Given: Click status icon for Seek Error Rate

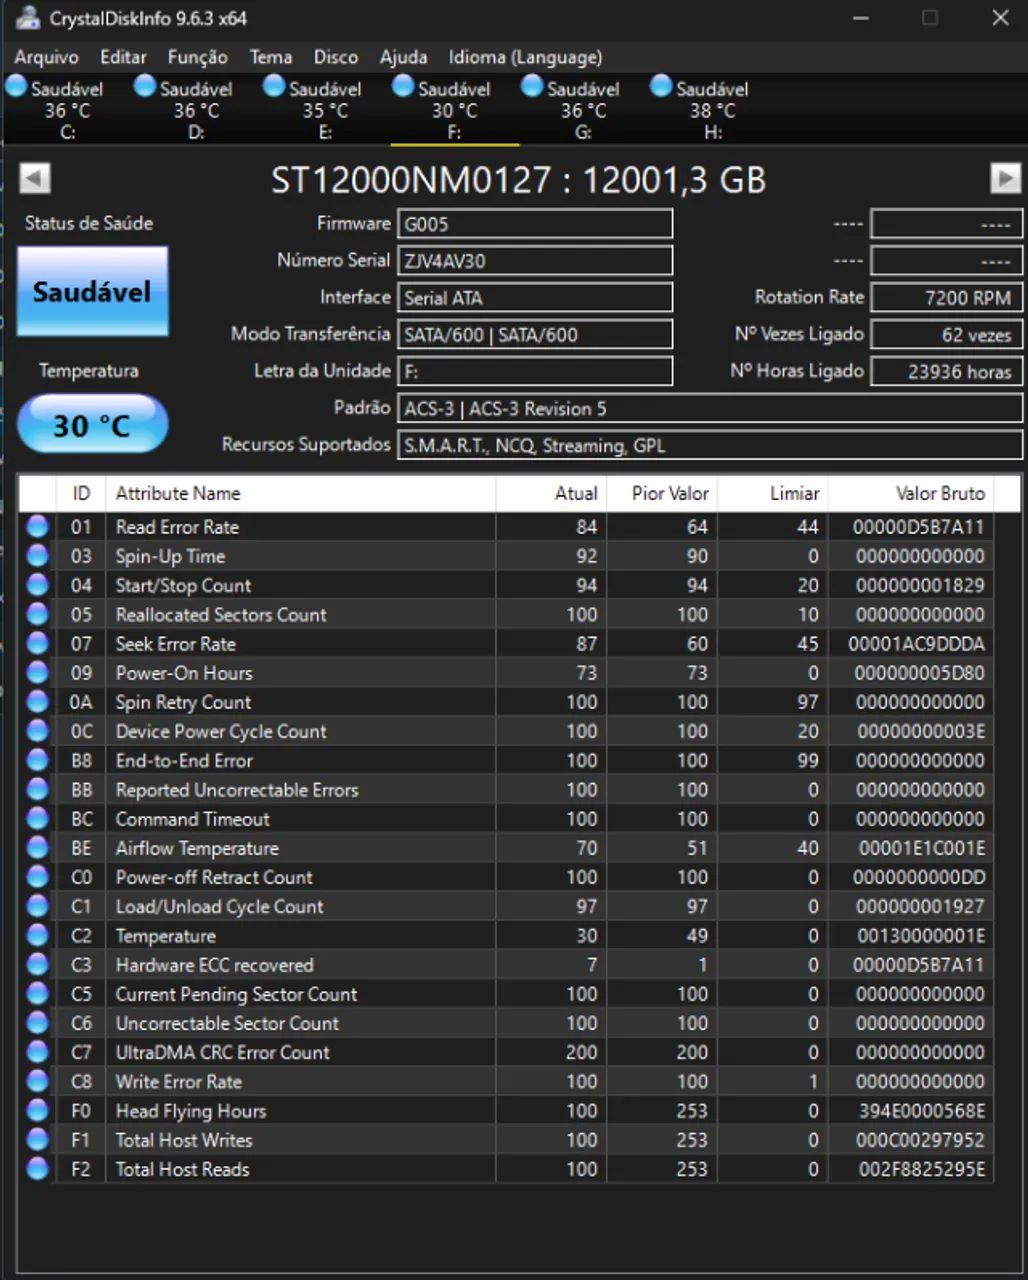Looking at the screenshot, I should coord(37,643).
